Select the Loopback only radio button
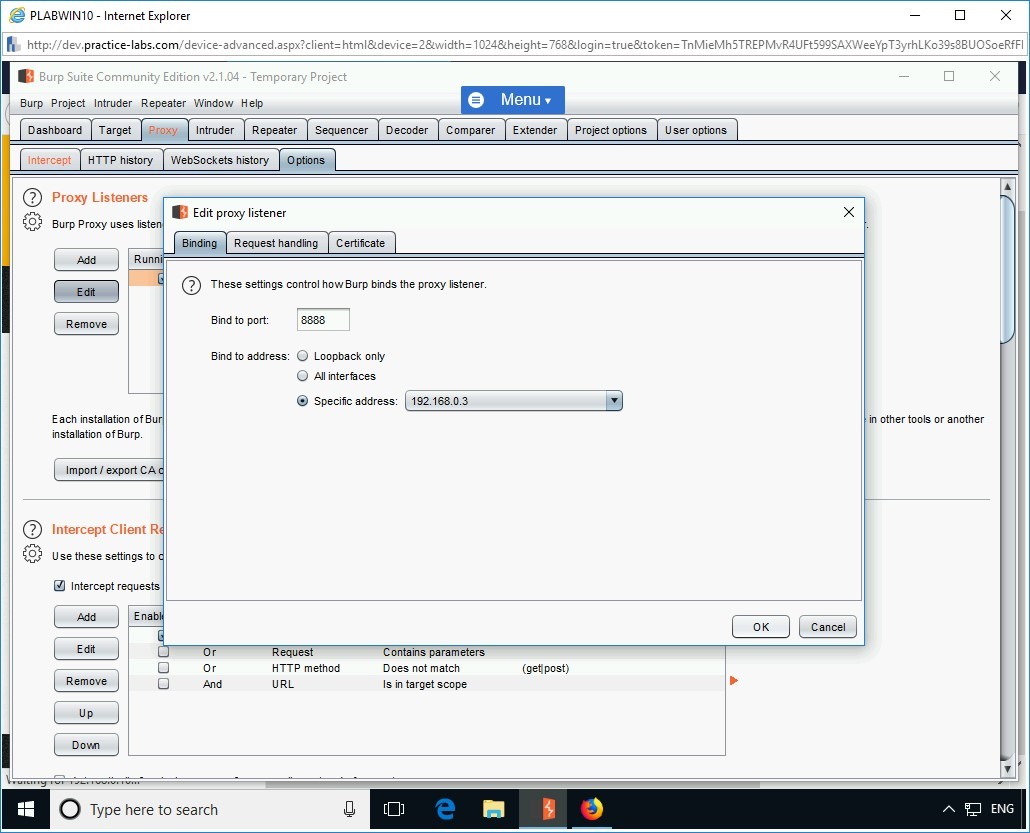This screenshot has width=1030, height=833. [x=302, y=356]
